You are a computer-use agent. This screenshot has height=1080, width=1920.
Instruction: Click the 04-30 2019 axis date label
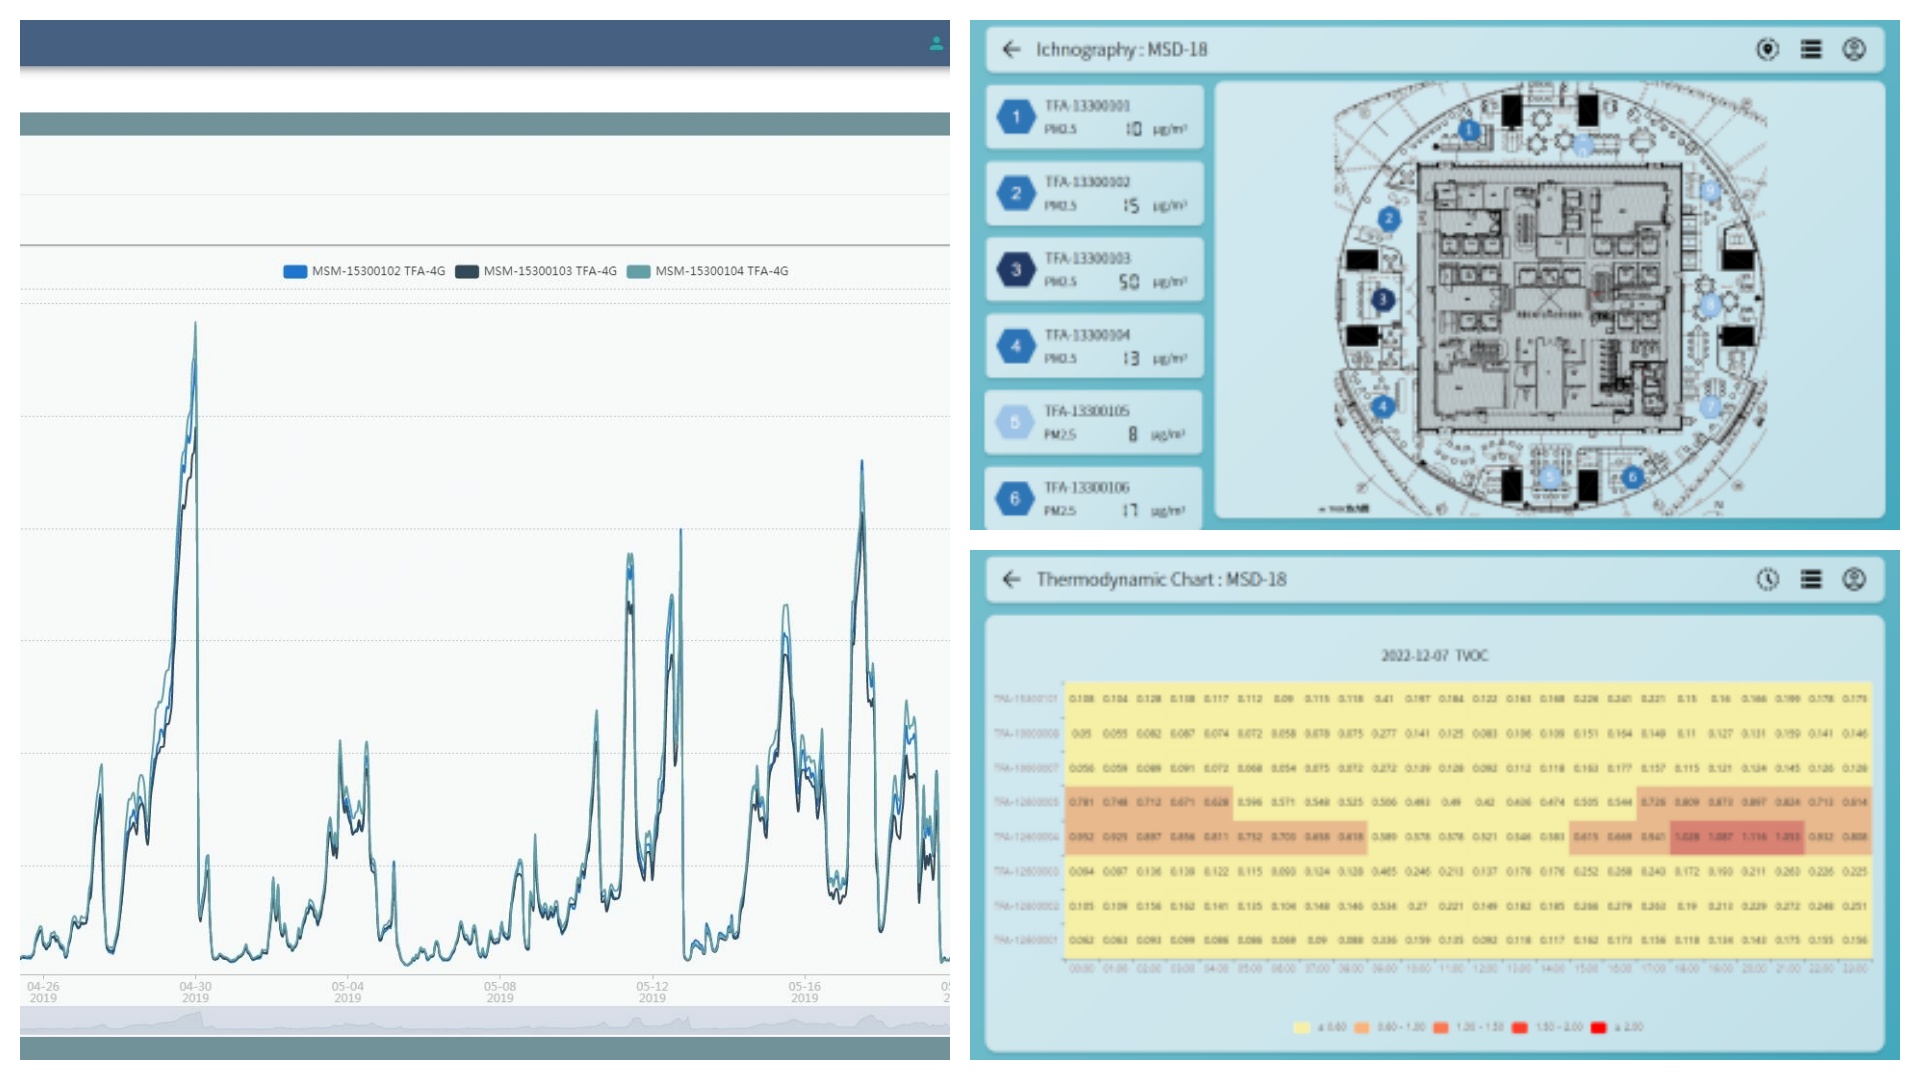195,992
